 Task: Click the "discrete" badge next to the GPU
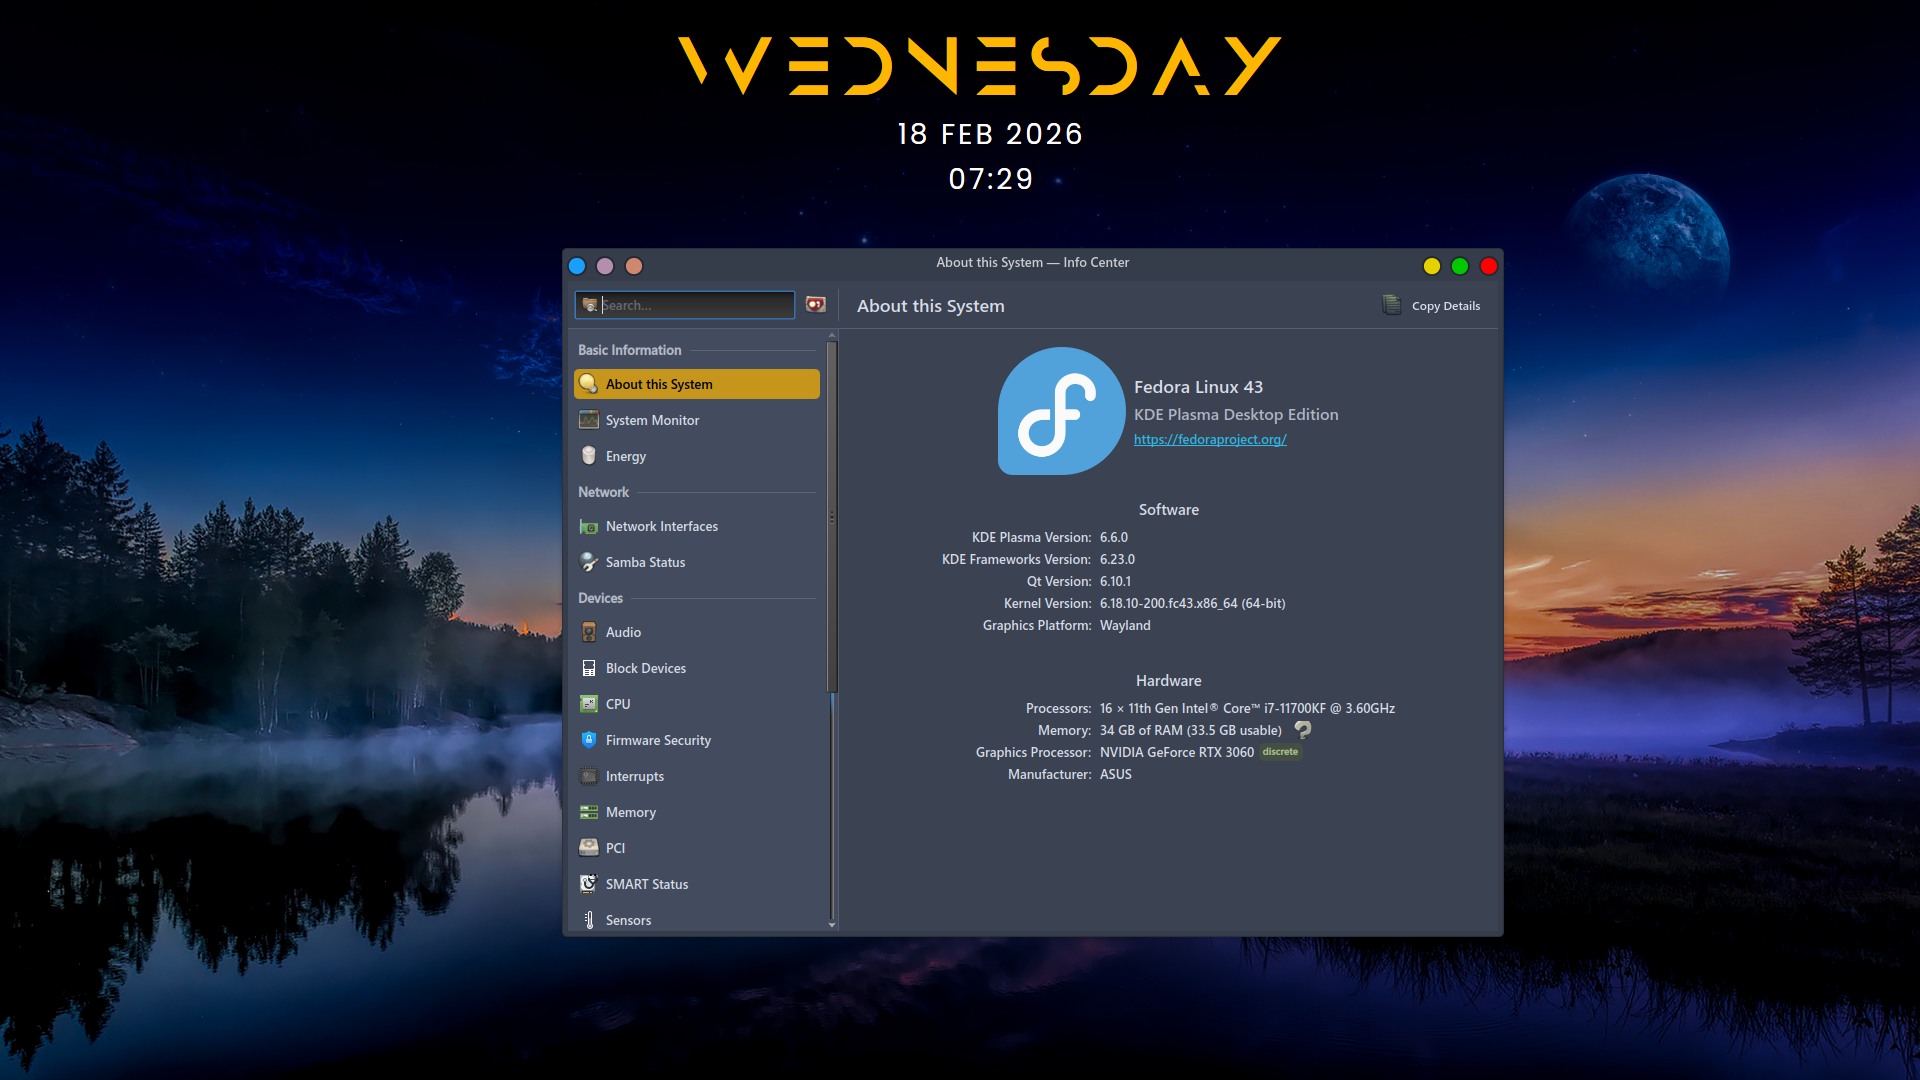point(1280,752)
